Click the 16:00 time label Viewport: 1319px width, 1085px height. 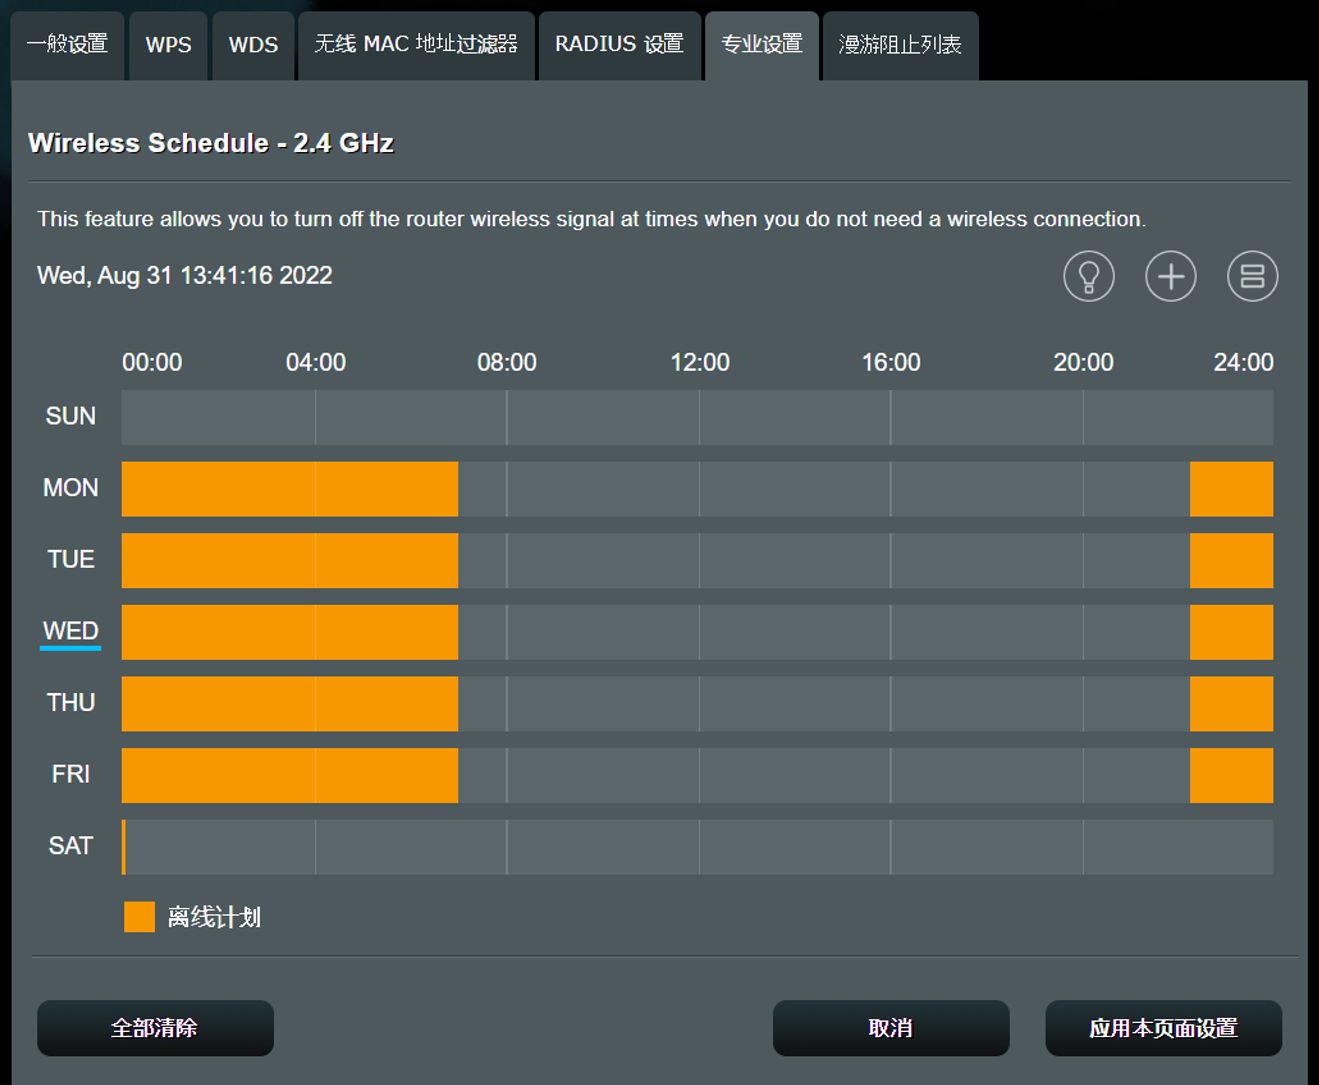[x=891, y=362]
